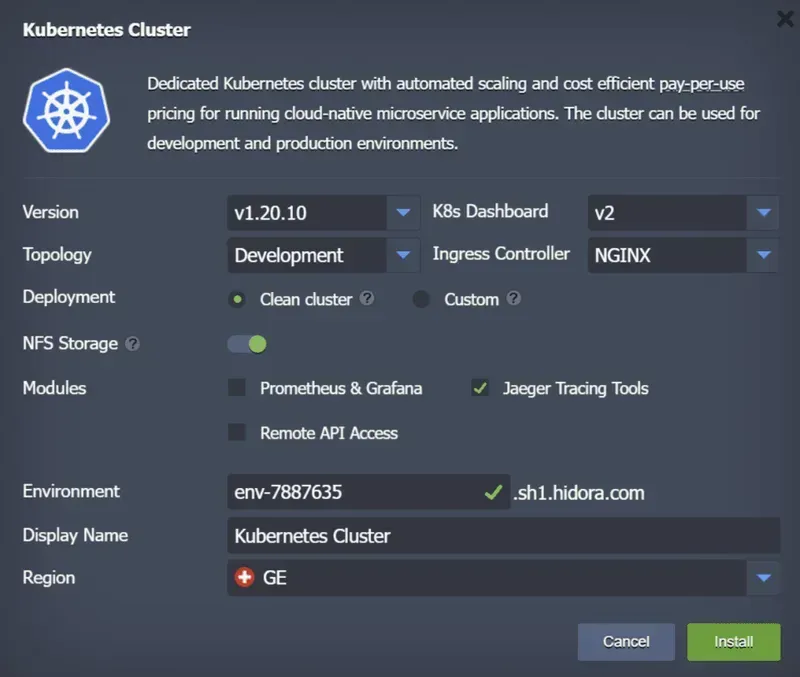The height and width of the screenshot is (677, 800).
Task: Open the Region dropdown arrow
Action: (763, 578)
